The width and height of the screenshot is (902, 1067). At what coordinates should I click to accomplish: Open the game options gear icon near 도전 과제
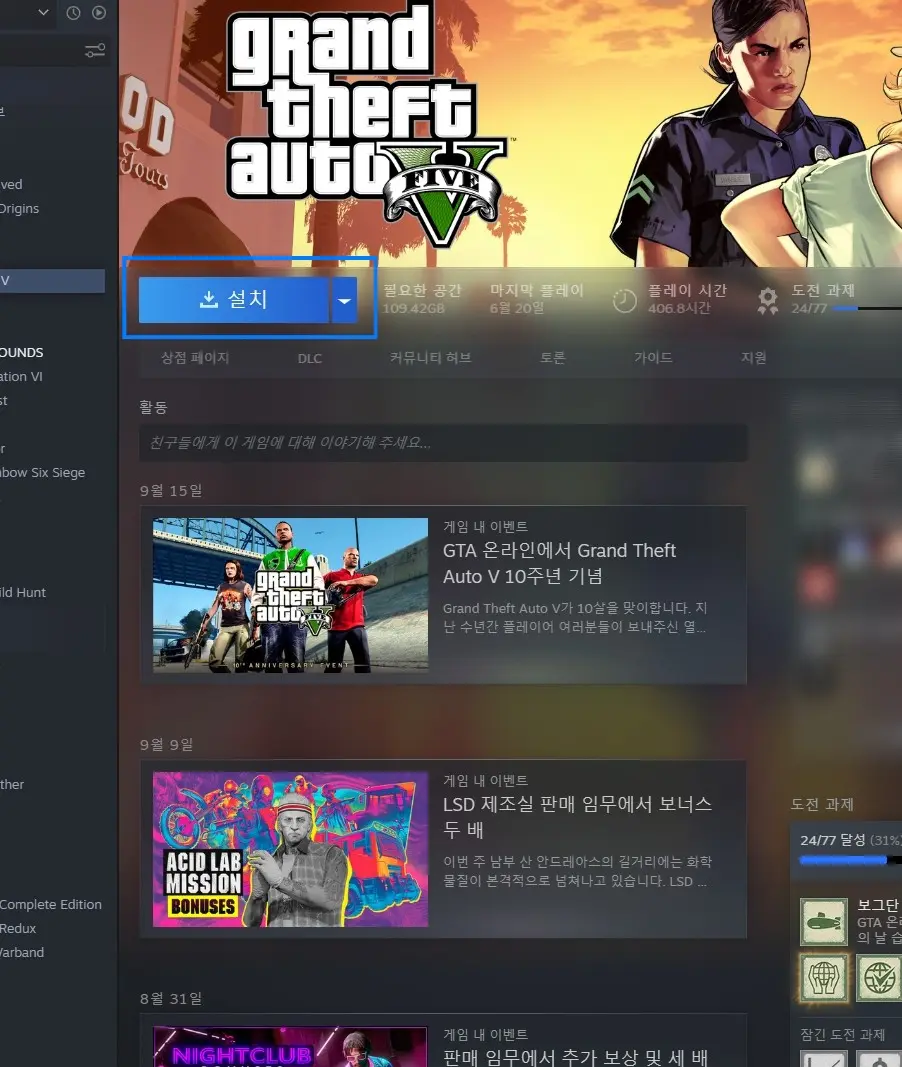766,298
